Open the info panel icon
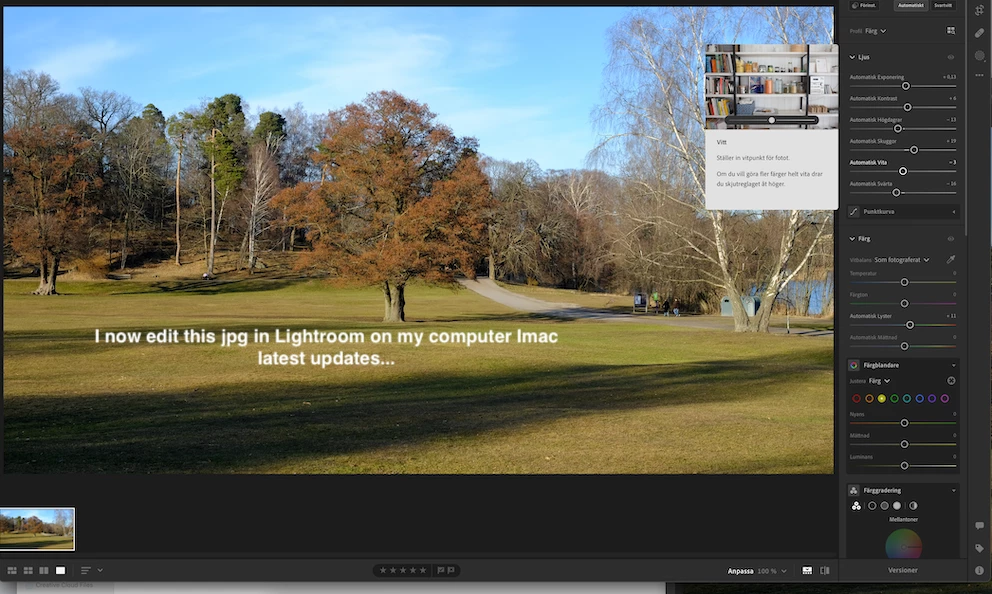The height and width of the screenshot is (594, 992). [x=979, y=570]
